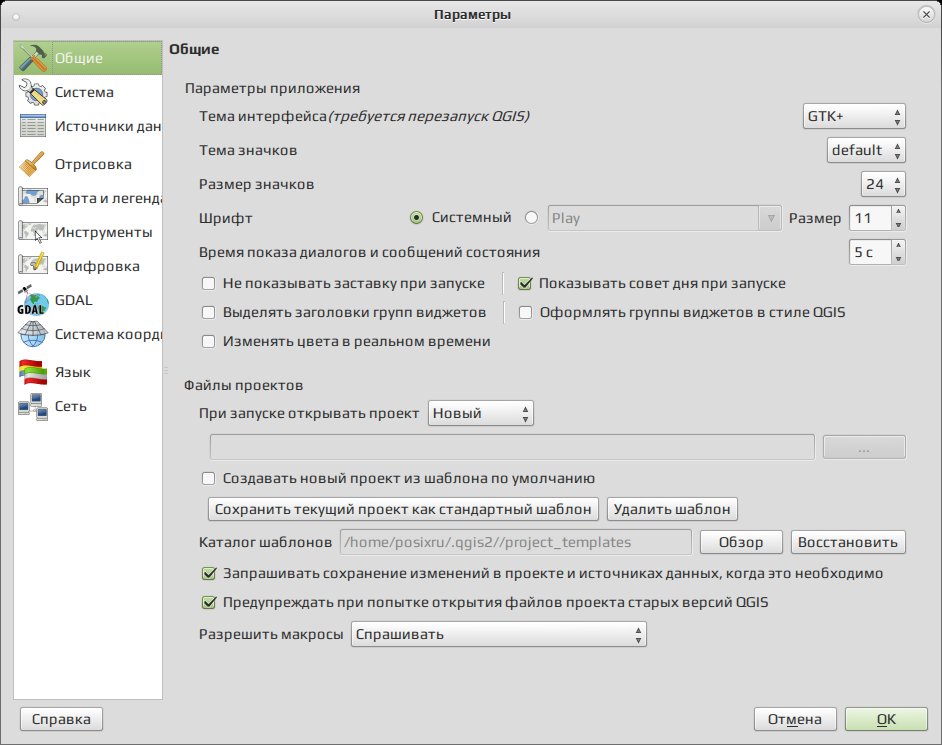Click Сохранить текущий проект как стандартный шаблон
This screenshot has height=745, width=942.
pos(403,509)
